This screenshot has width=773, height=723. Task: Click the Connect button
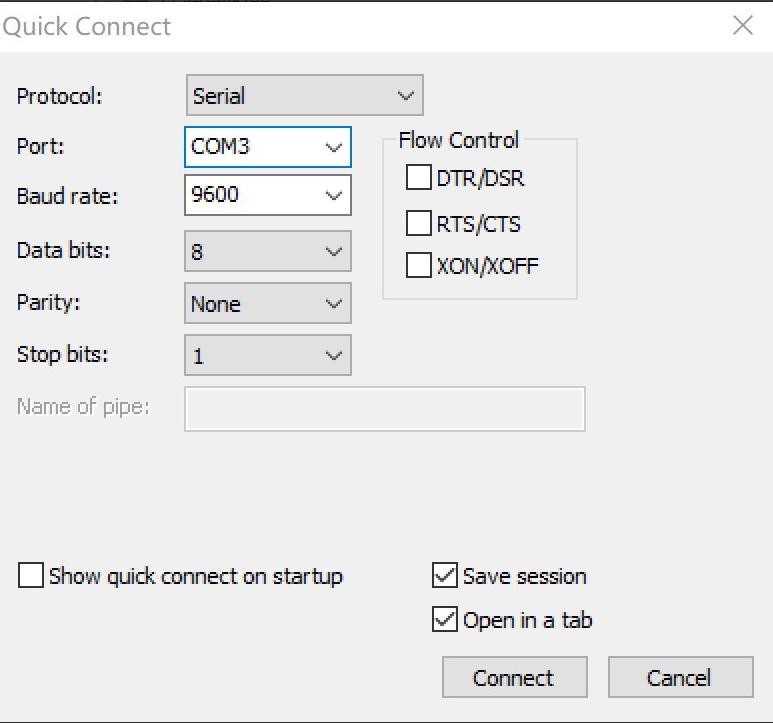click(x=513, y=678)
